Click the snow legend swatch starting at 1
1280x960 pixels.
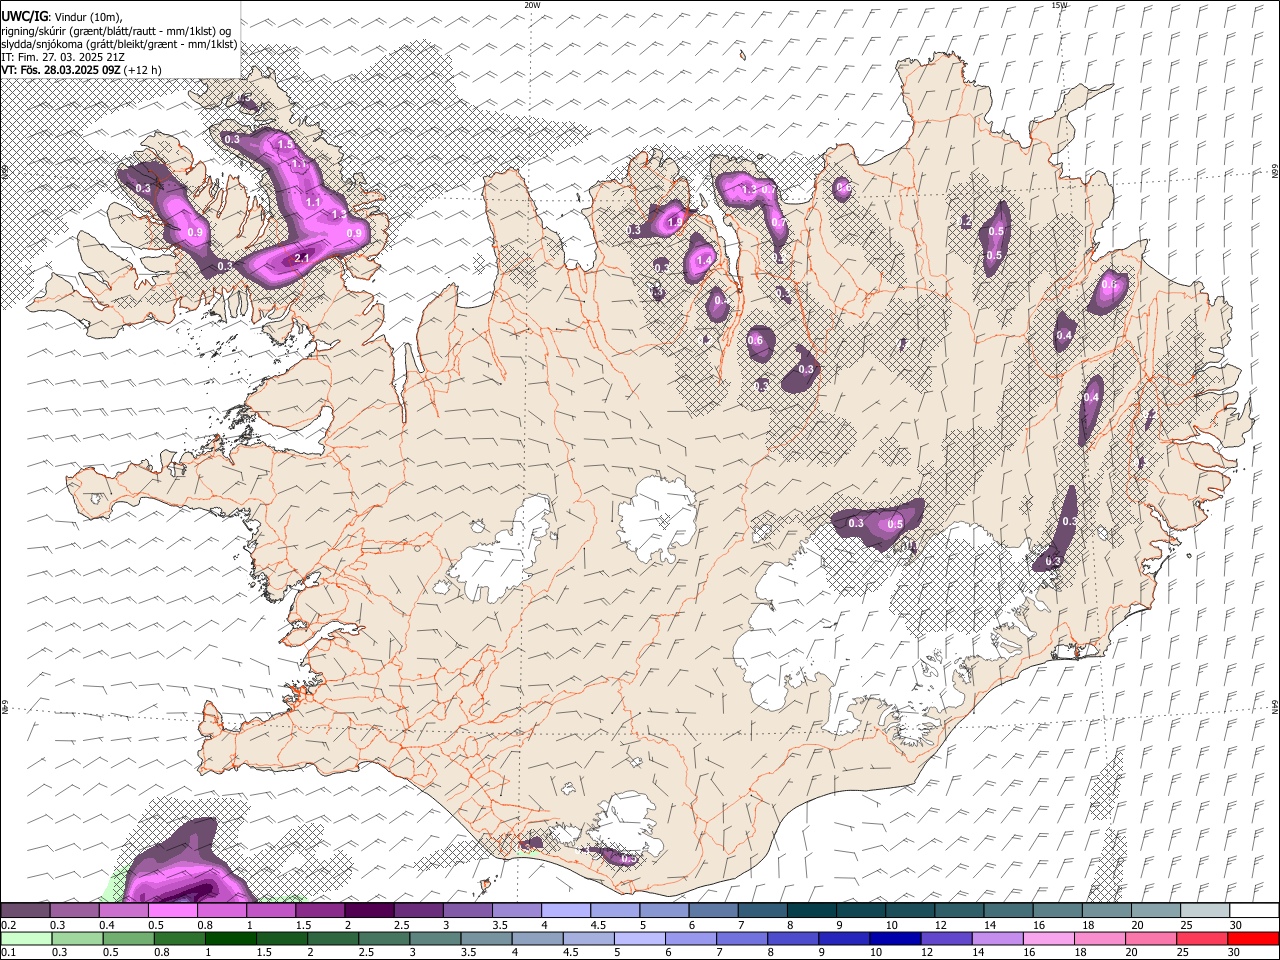271,910
